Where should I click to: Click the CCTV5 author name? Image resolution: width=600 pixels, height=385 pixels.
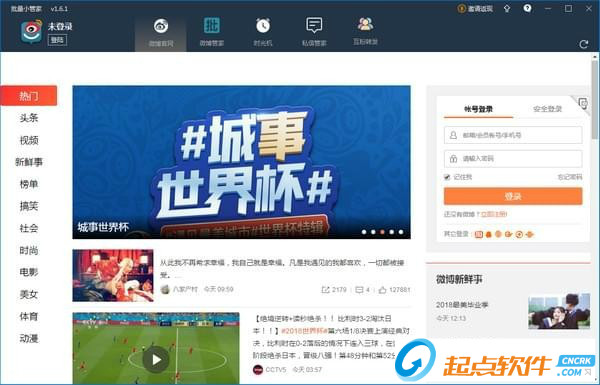click(276, 370)
